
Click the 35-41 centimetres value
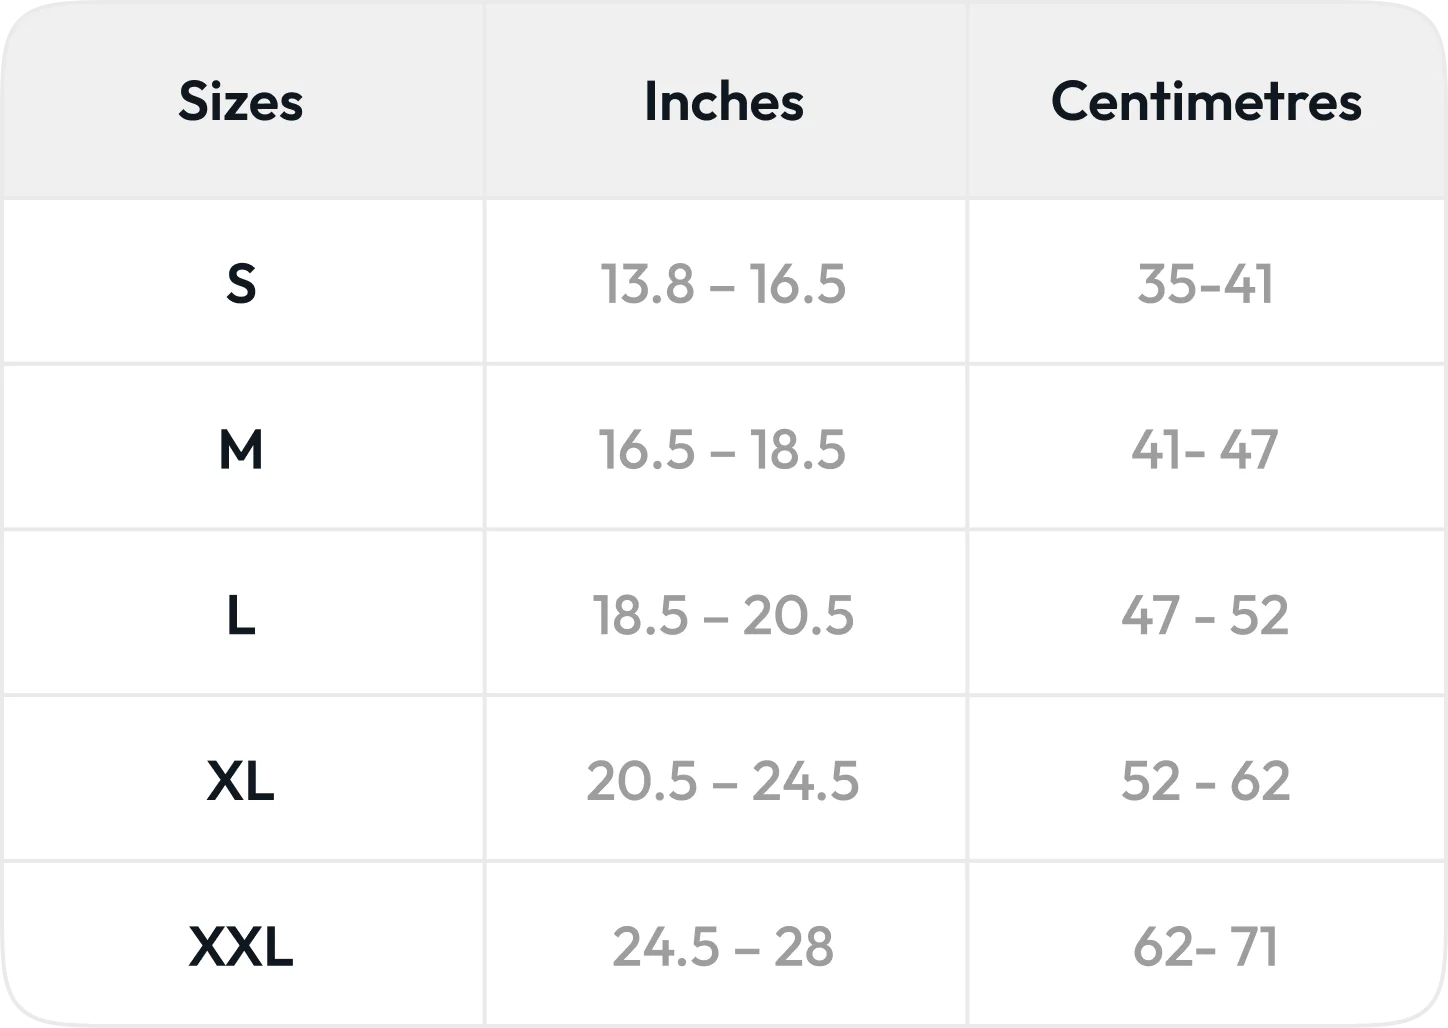1206,284
